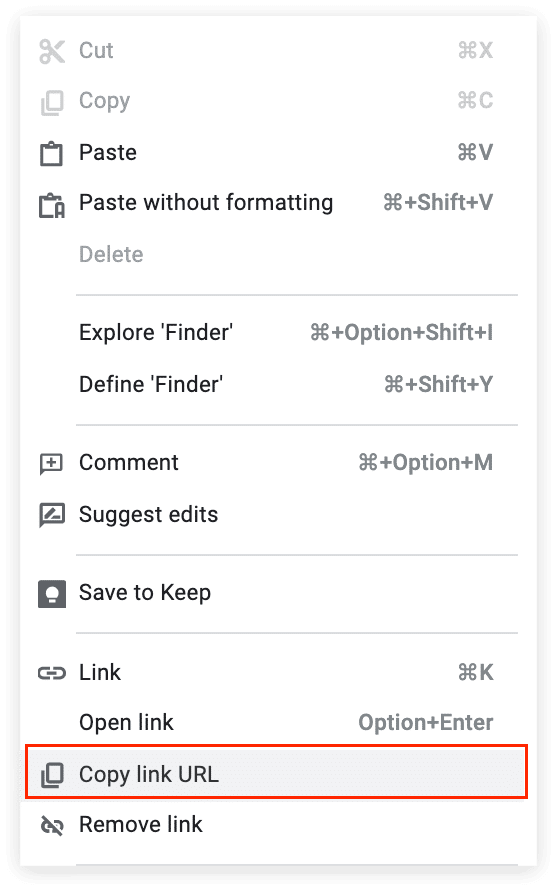557x890 pixels.
Task: Choose highlighted Copy link URL item
Action: point(277,773)
